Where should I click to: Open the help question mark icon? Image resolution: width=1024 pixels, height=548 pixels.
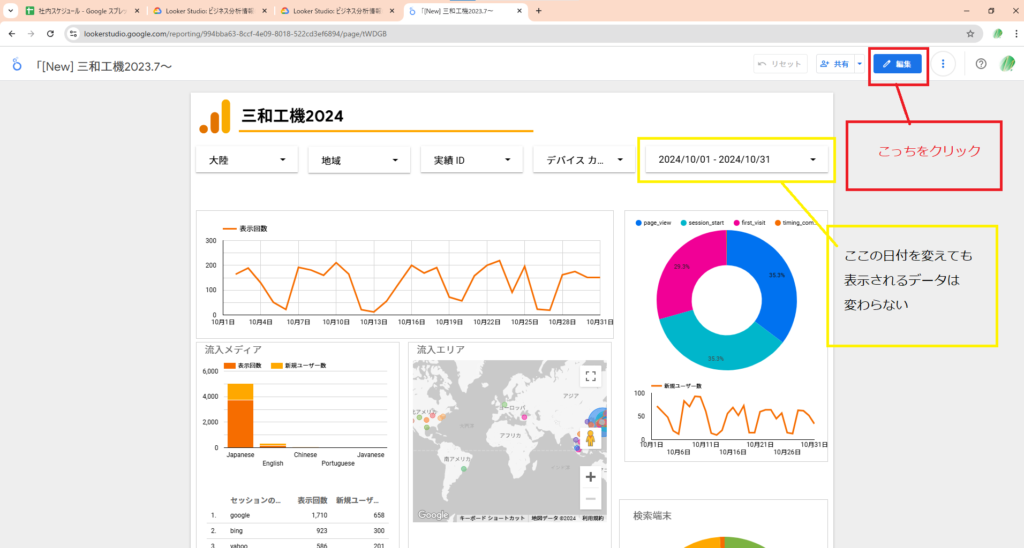[x=980, y=64]
